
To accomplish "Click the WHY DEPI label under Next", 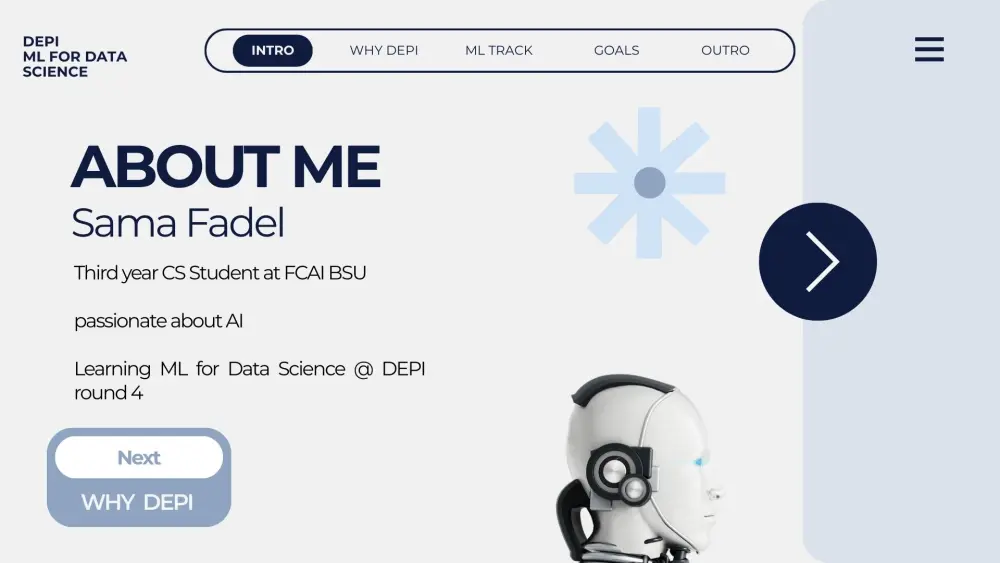I will [137, 502].
